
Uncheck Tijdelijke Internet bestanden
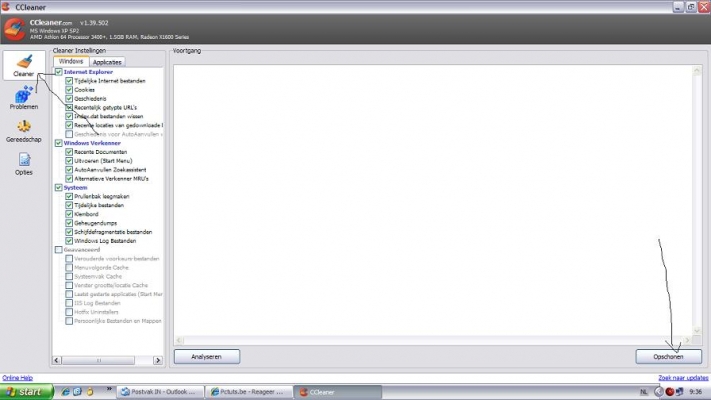click(x=69, y=81)
